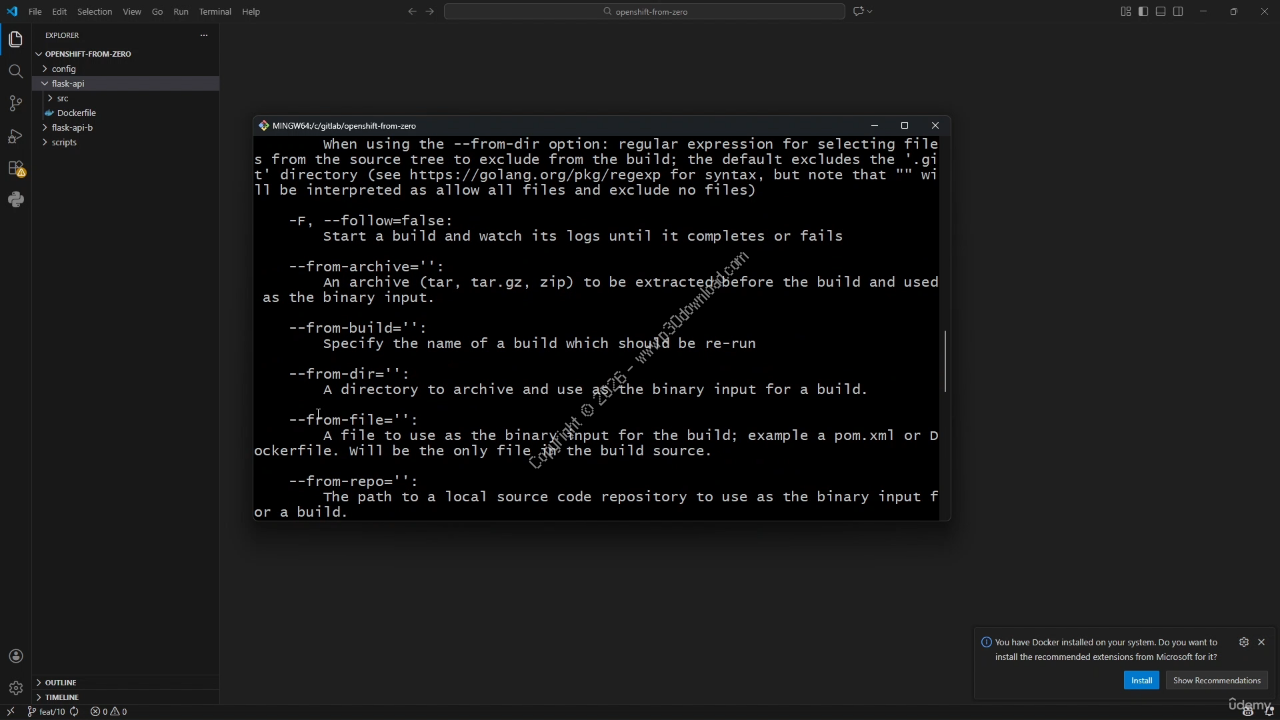This screenshot has width=1280, height=720.
Task: Toggle the primary side bar layout button
Action: tap(1143, 12)
